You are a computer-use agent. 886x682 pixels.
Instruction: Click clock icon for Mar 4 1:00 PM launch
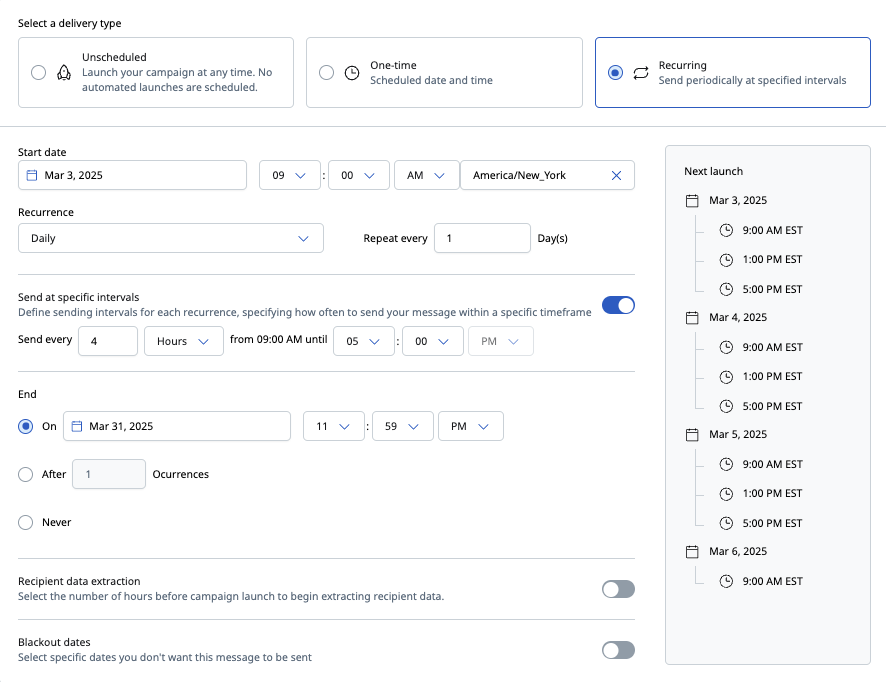point(726,376)
